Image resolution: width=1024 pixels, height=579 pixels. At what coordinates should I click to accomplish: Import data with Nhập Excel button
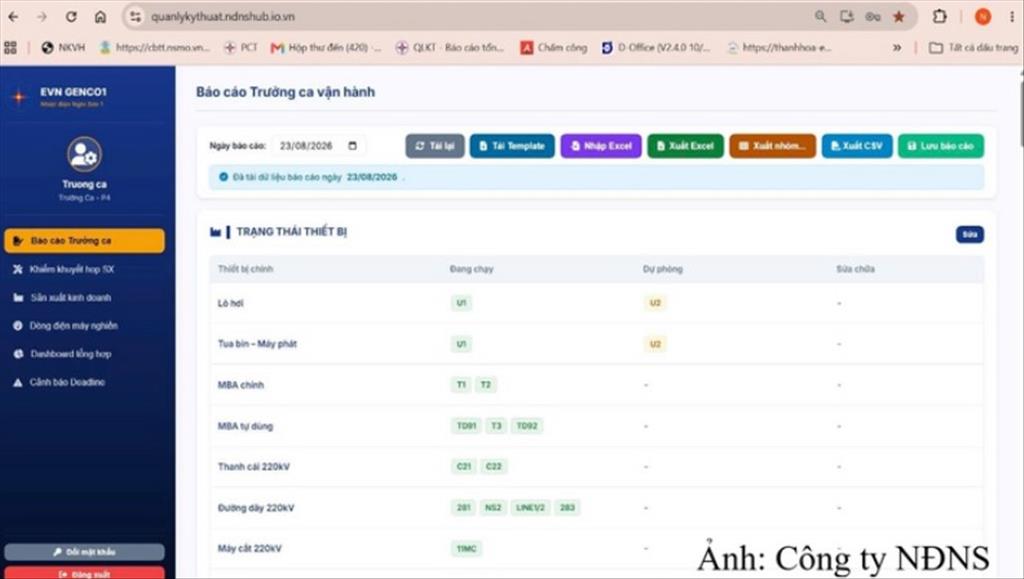tap(601, 146)
